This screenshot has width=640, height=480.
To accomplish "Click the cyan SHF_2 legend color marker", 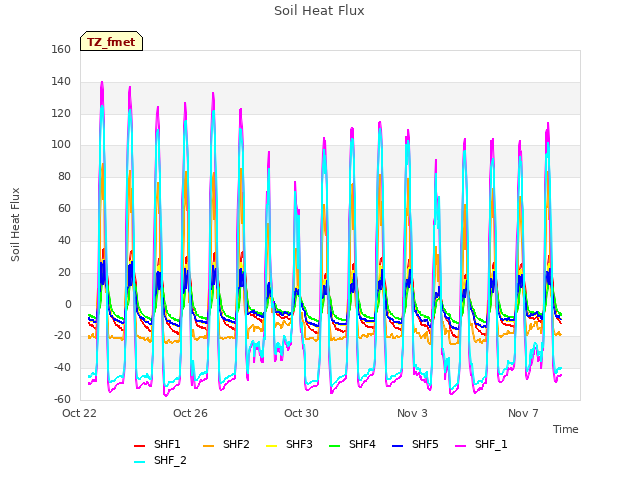I will point(140,462).
